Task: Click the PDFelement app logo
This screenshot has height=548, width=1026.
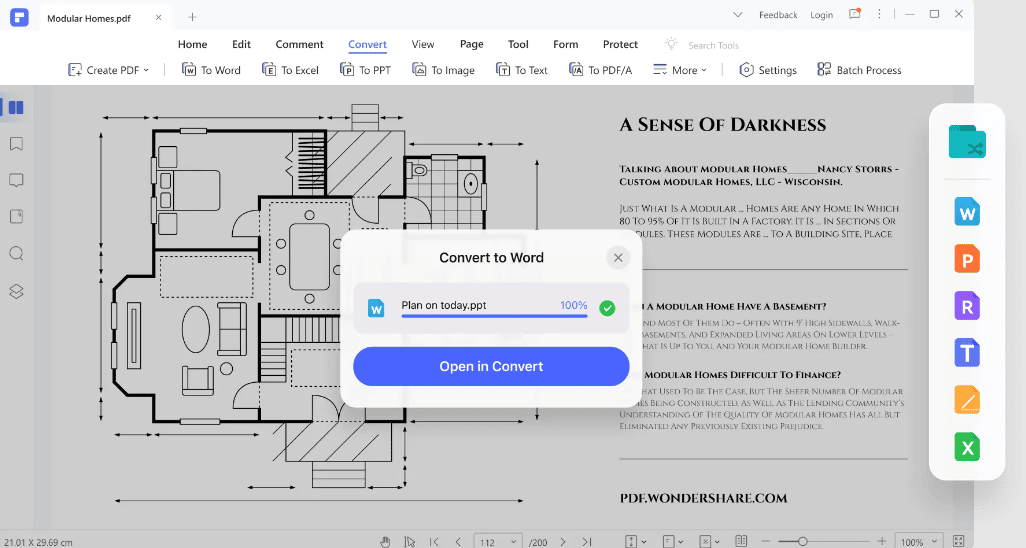Action: coord(19,17)
